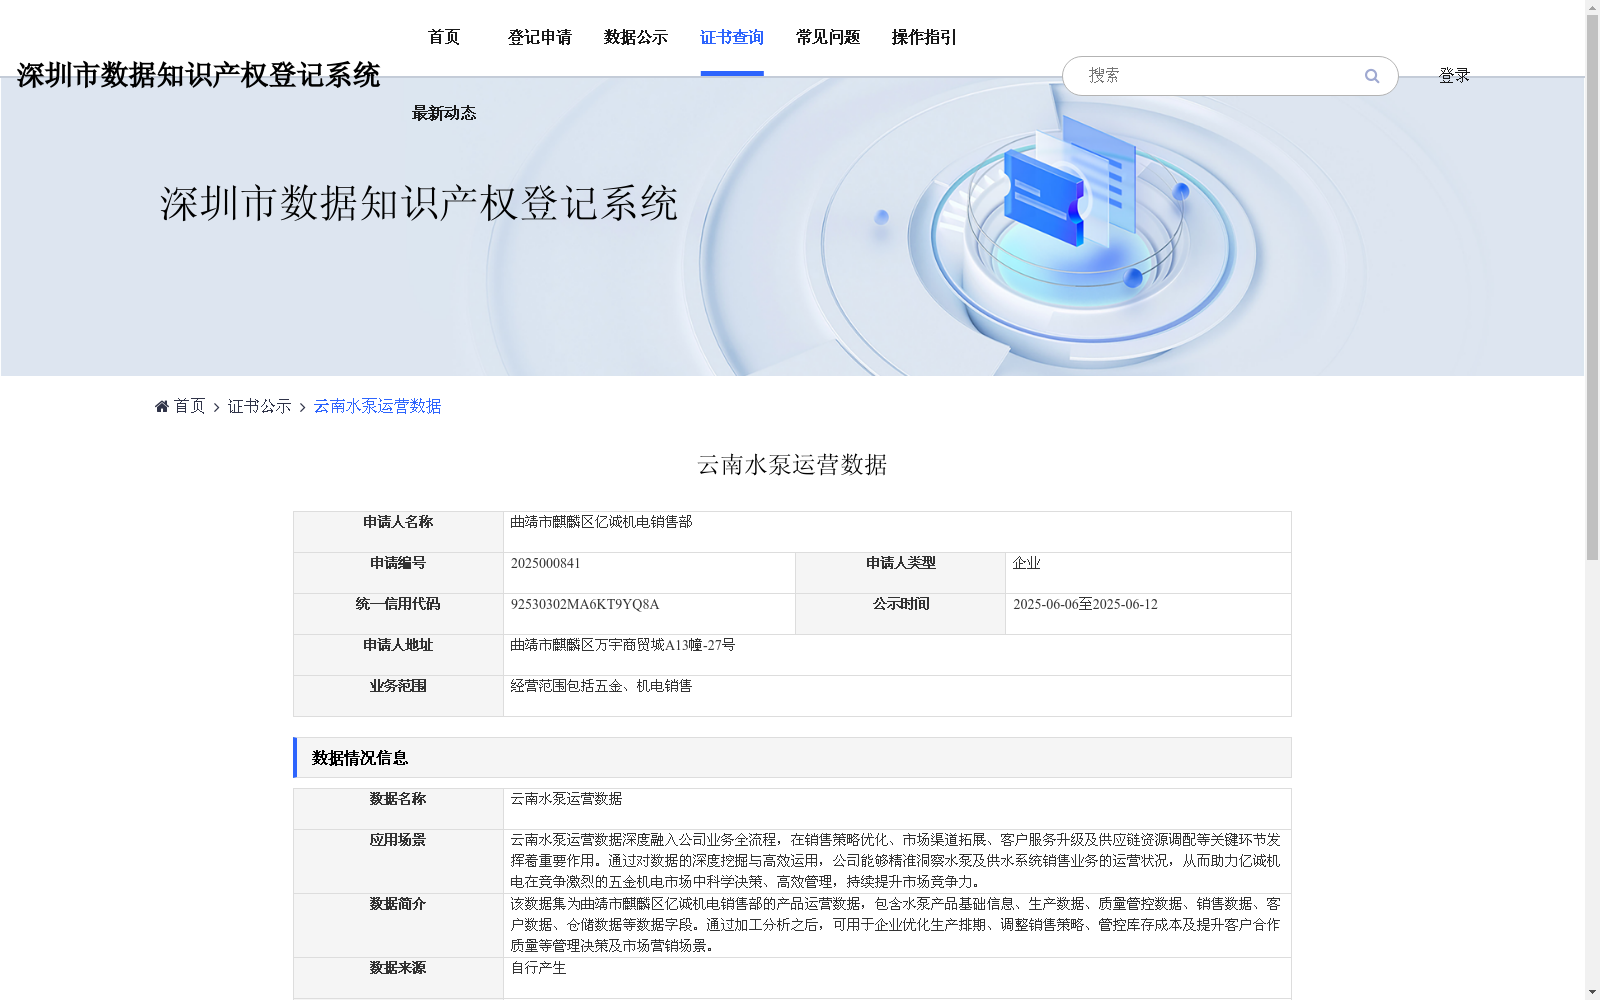Image resolution: width=1600 pixels, height=1000 pixels.
Task: Click the 统一信用代码 label cell
Action: 398,614
